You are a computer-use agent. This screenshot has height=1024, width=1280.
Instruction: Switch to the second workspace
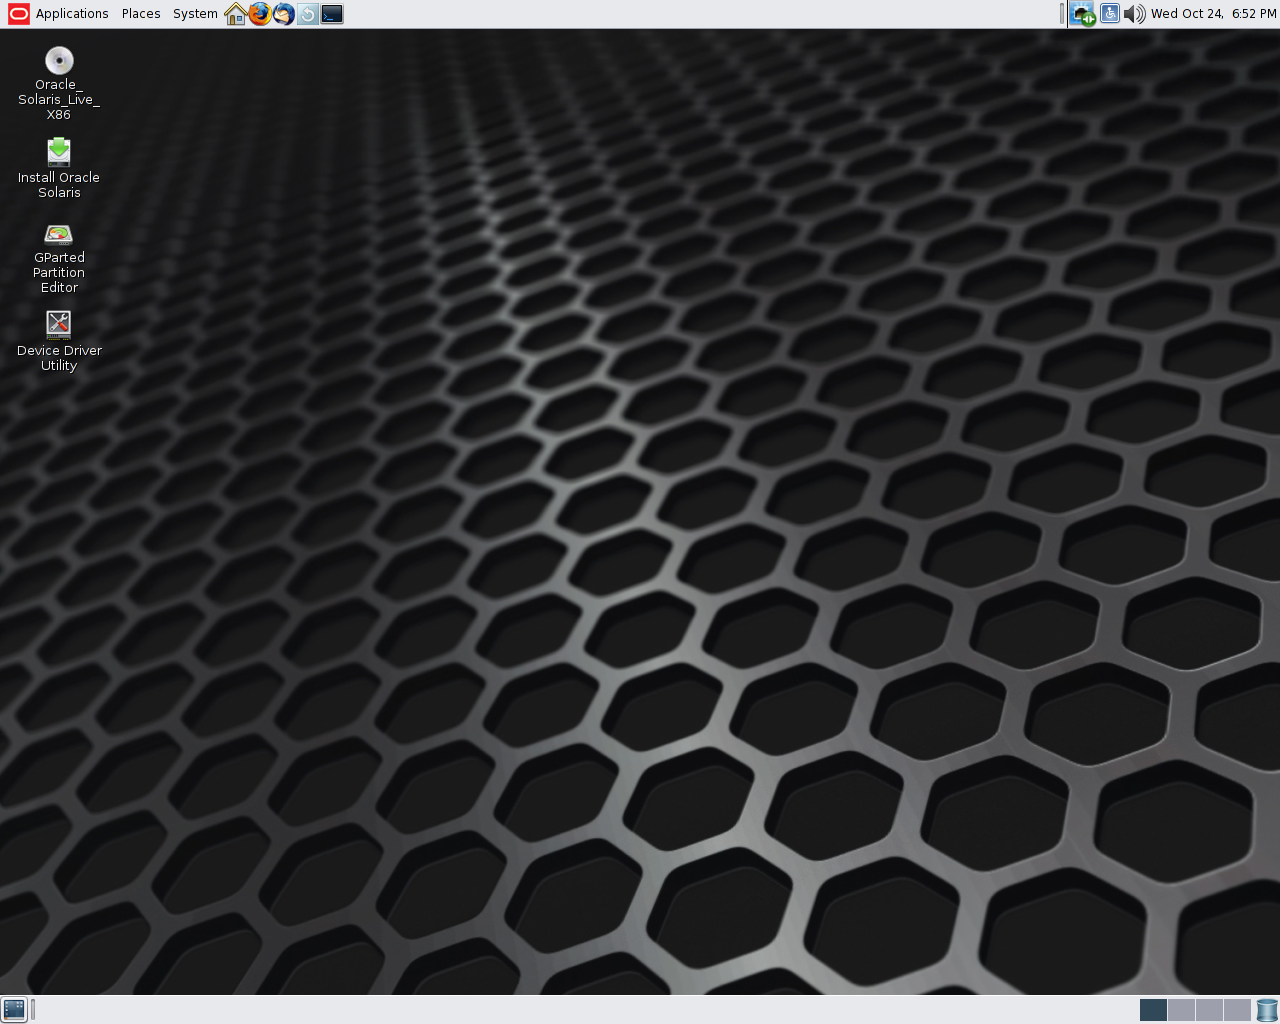1181,1010
